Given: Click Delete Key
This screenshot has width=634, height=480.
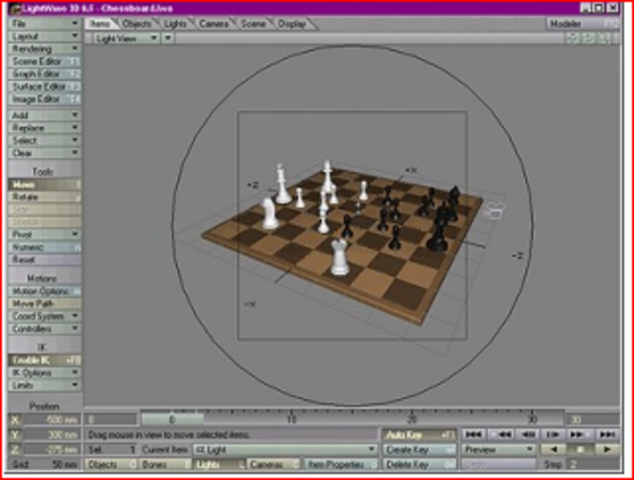Looking at the screenshot, I should pos(419,464).
